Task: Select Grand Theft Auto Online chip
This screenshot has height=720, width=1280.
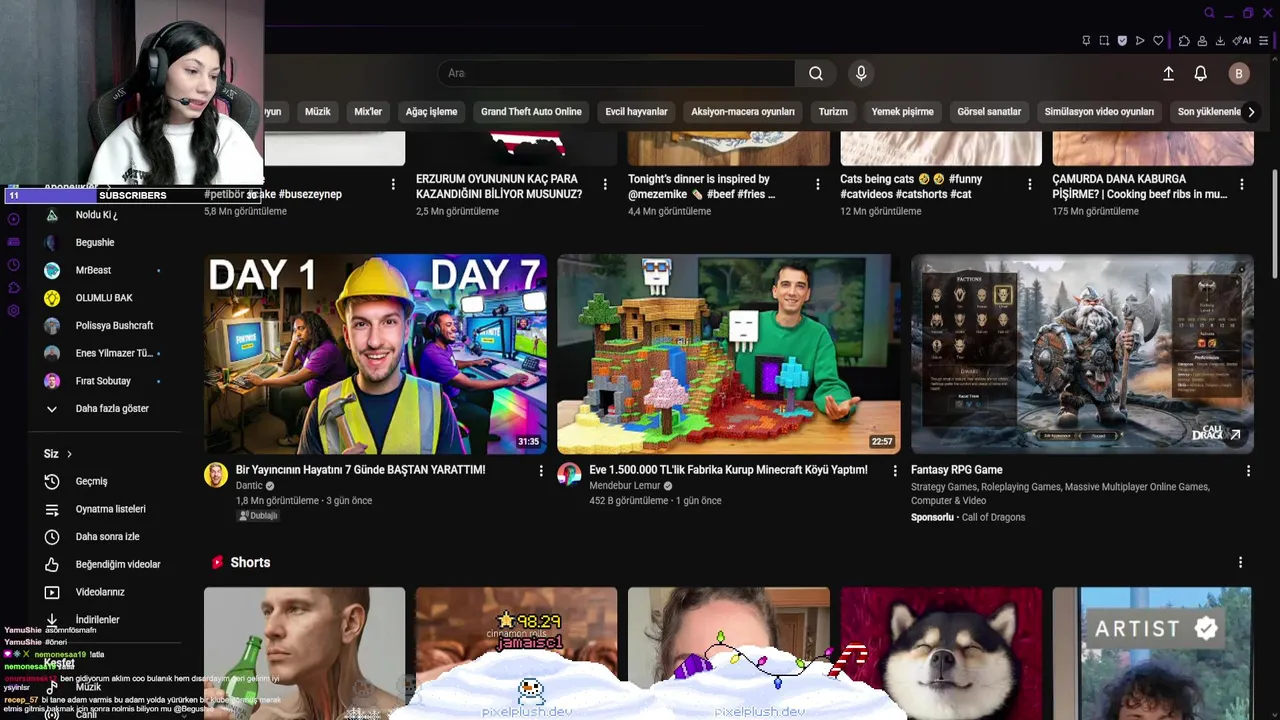Action: coord(531,112)
